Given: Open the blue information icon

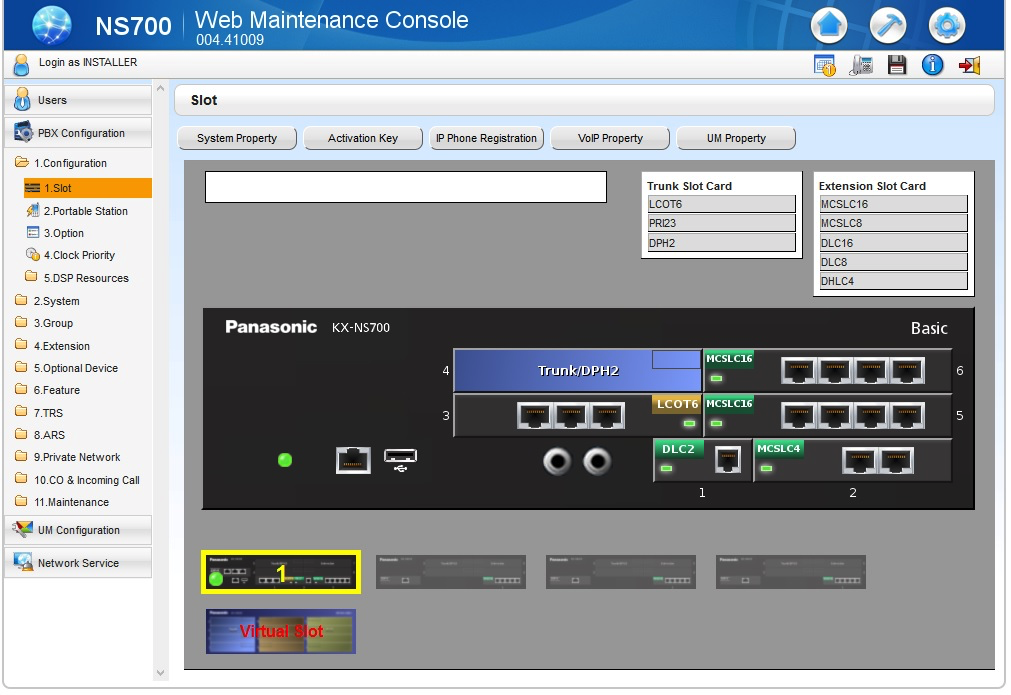Looking at the screenshot, I should tap(932, 65).
